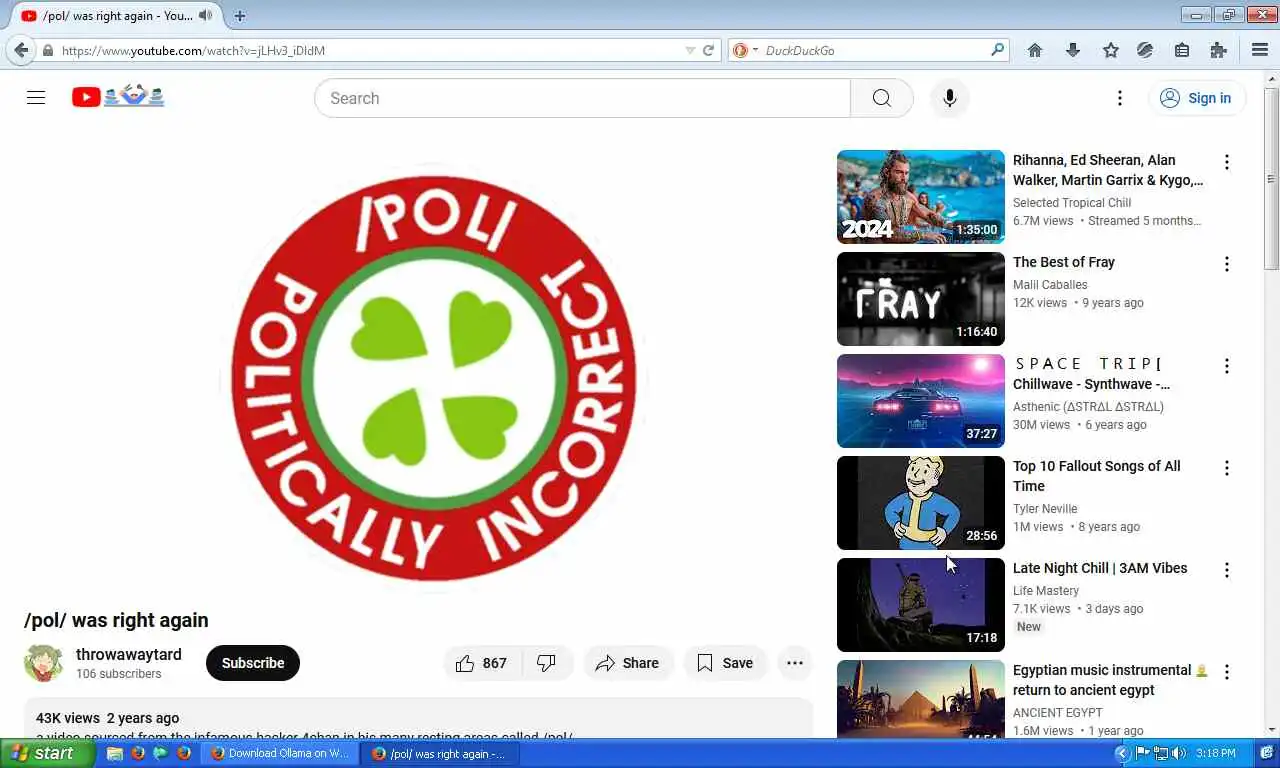Screen dimensions: 1280x768
Task: Open DuckDuckGo search engine dropdown
Action: tap(744, 50)
